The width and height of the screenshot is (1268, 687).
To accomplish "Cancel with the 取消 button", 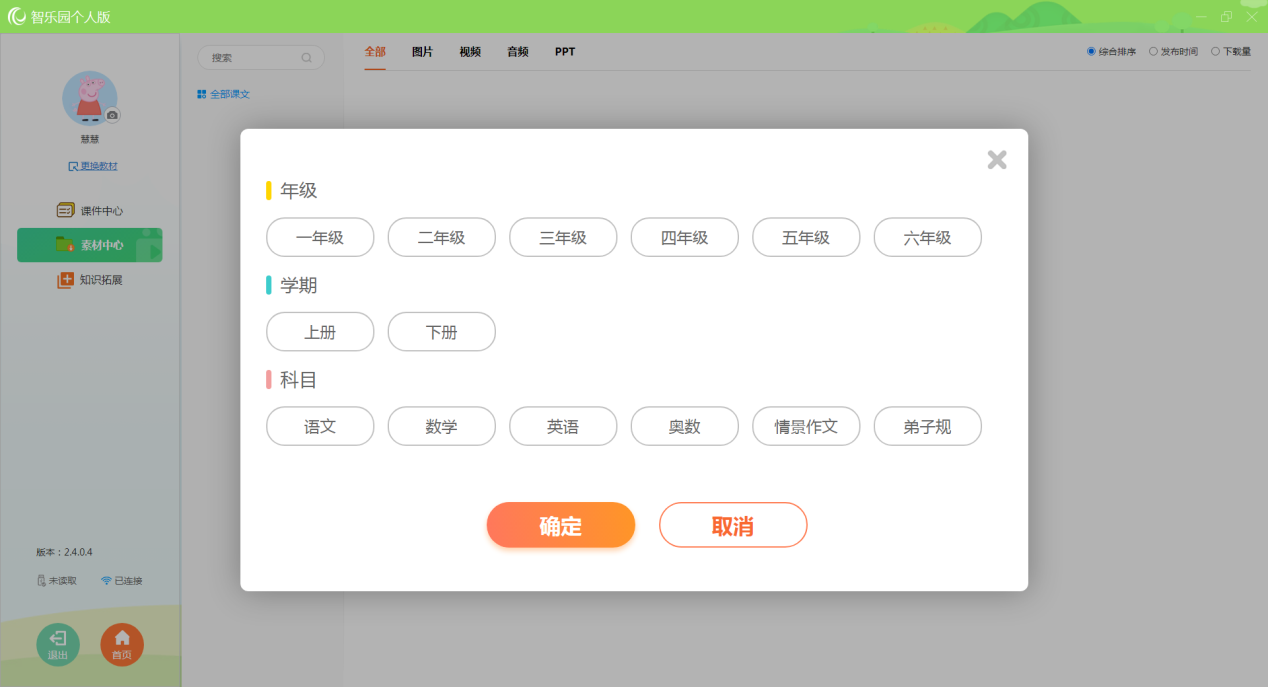I will tap(733, 525).
